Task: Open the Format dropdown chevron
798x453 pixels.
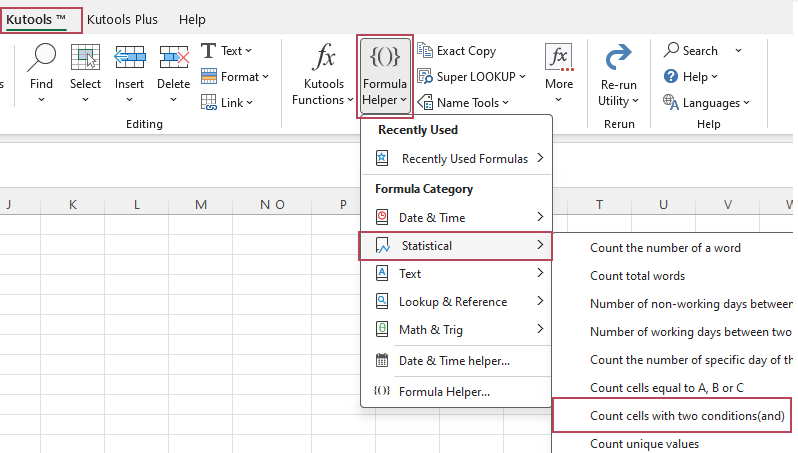Action: tap(266, 77)
